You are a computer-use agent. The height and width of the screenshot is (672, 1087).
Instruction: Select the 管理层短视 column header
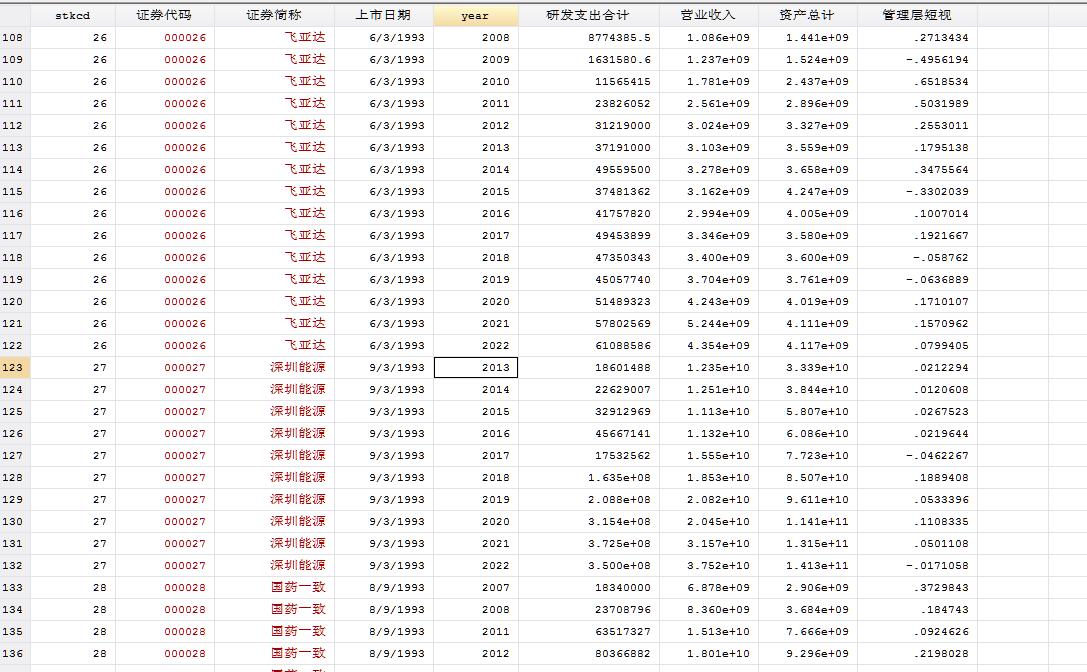tap(917, 15)
